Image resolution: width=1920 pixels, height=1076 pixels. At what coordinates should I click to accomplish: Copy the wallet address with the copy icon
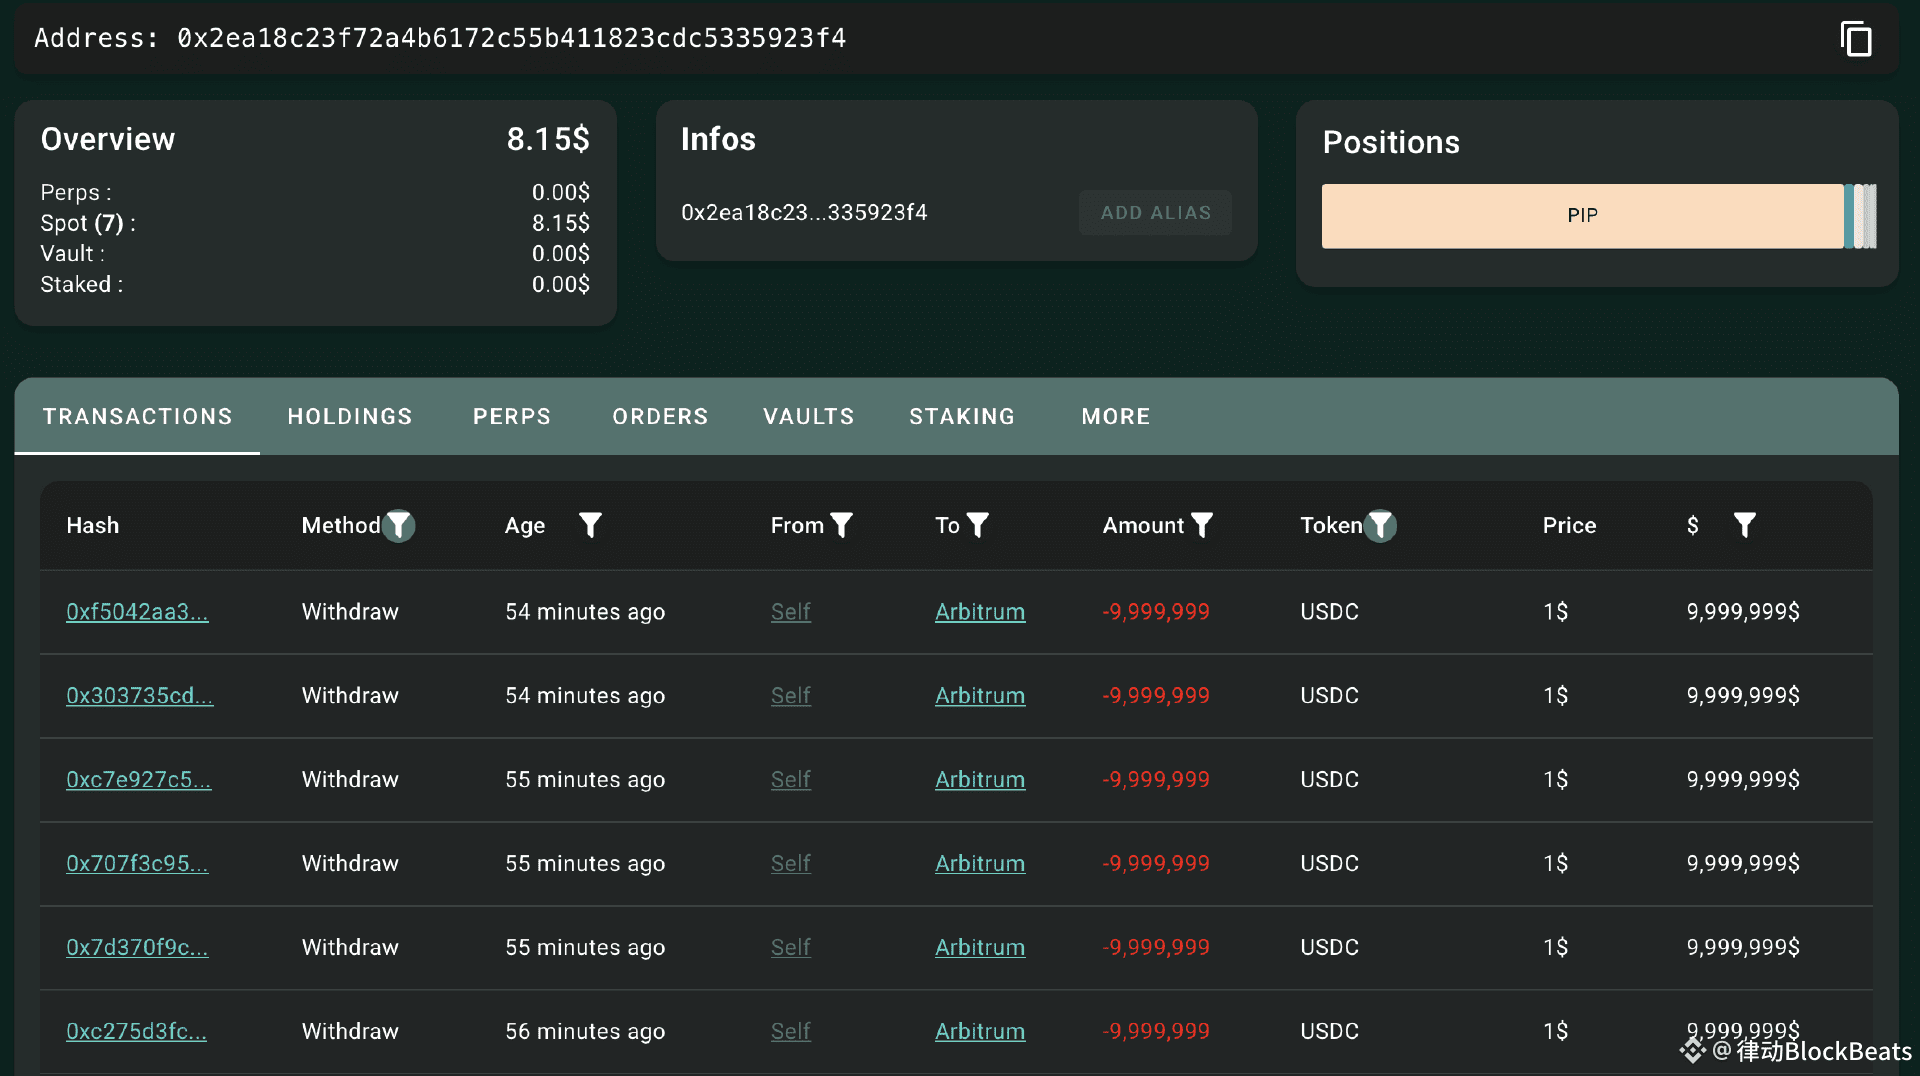(x=1855, y=40)
